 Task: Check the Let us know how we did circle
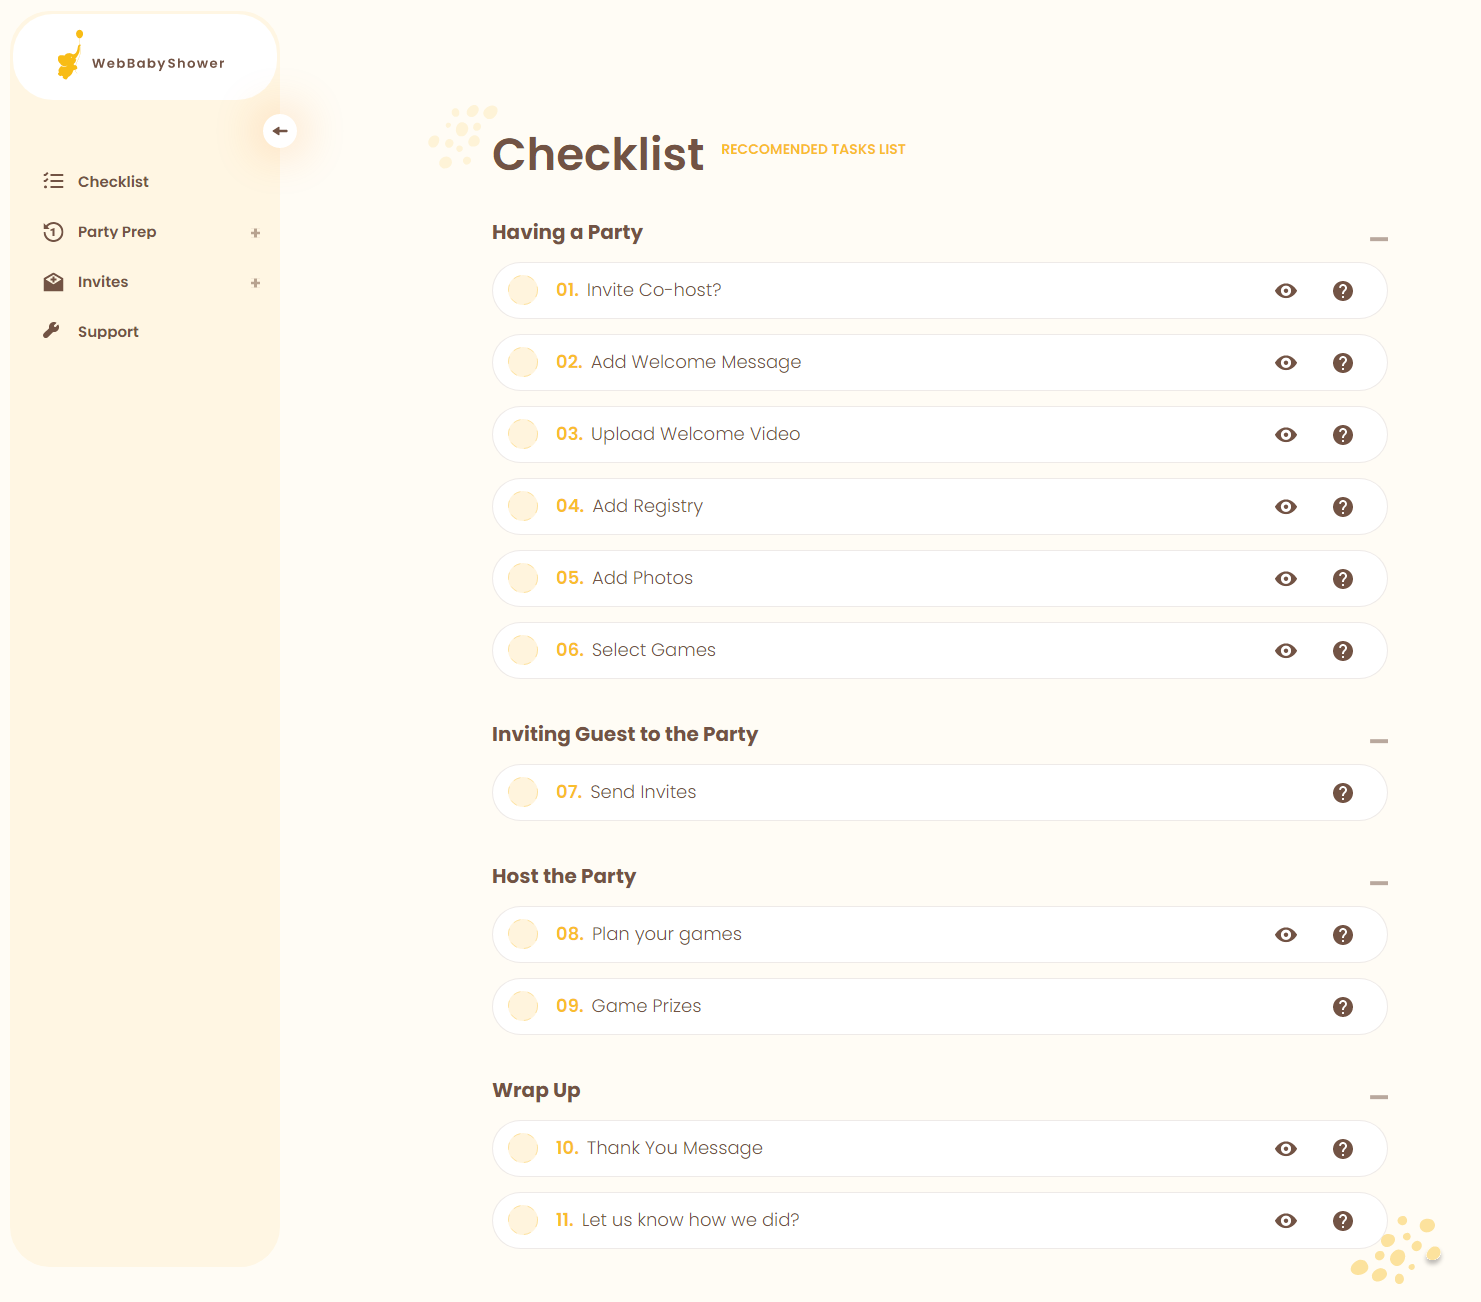pos(523,1220)
